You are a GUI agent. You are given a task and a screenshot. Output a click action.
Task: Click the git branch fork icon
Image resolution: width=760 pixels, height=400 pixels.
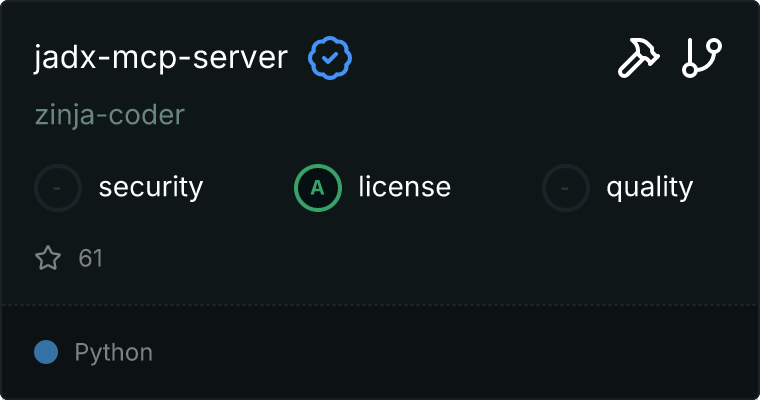tap(702, 59)
